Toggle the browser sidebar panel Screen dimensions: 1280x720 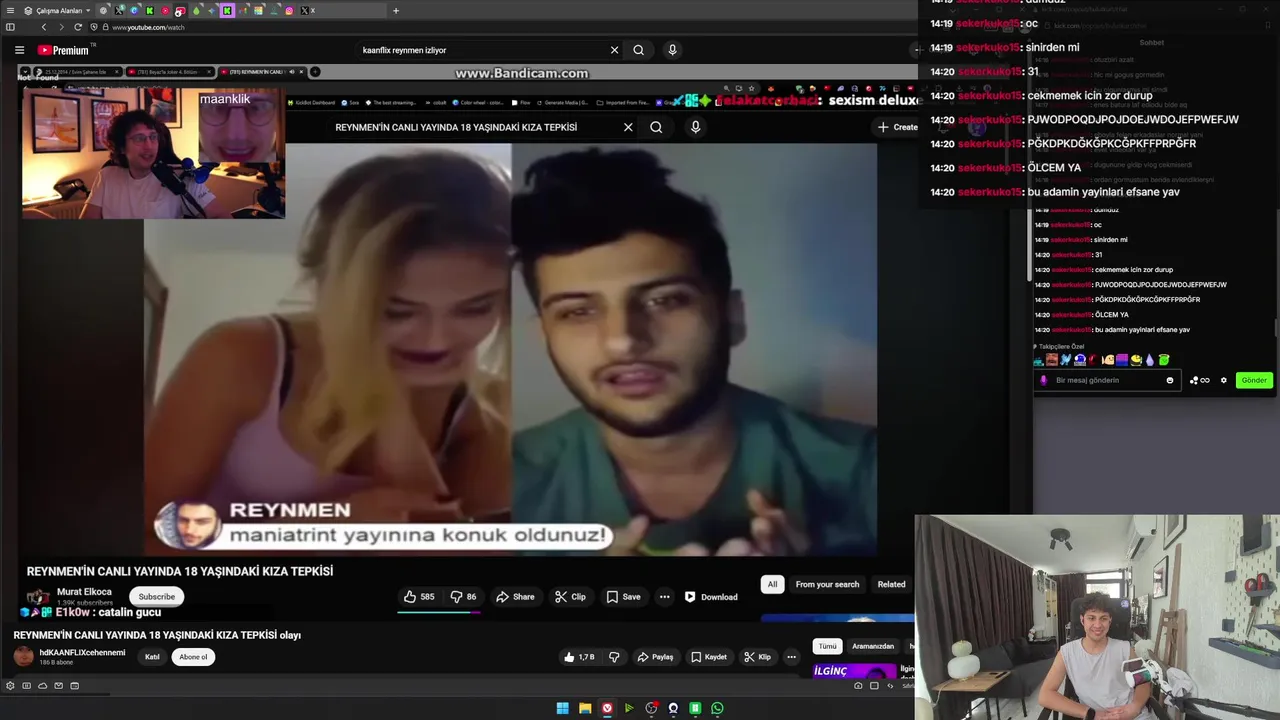pos(10,27)
